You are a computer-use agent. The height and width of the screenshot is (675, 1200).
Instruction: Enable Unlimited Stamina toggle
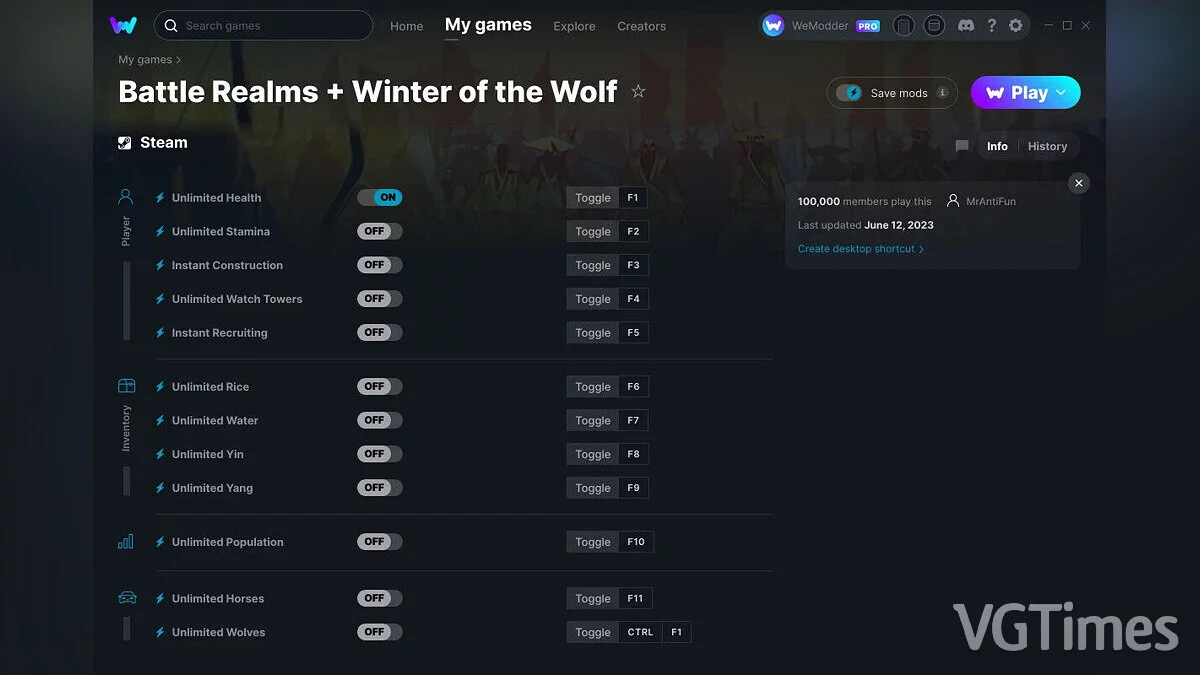click(380, 231)
